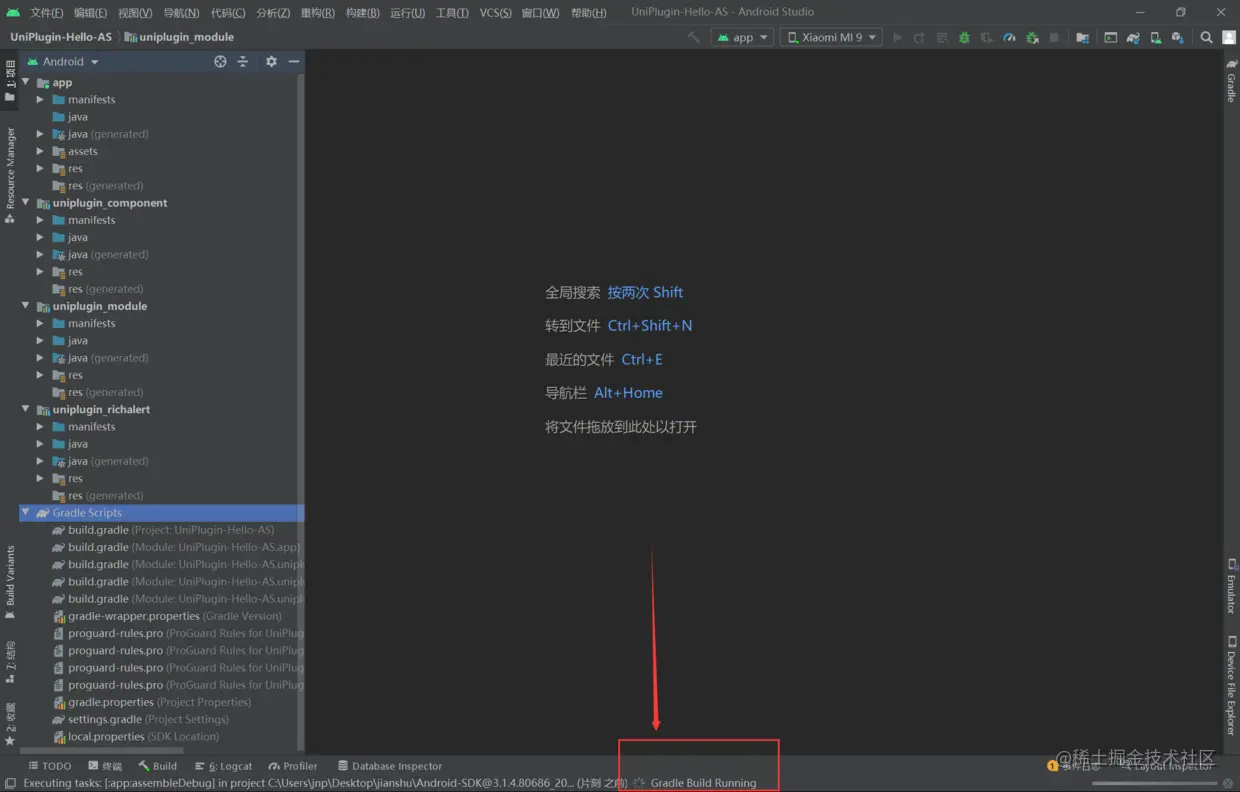Image resolution: width=1240 pixels, height=792 pixels.
Task: Click the Stop square icon in toolbar
Action: (x=1054, y=37)
